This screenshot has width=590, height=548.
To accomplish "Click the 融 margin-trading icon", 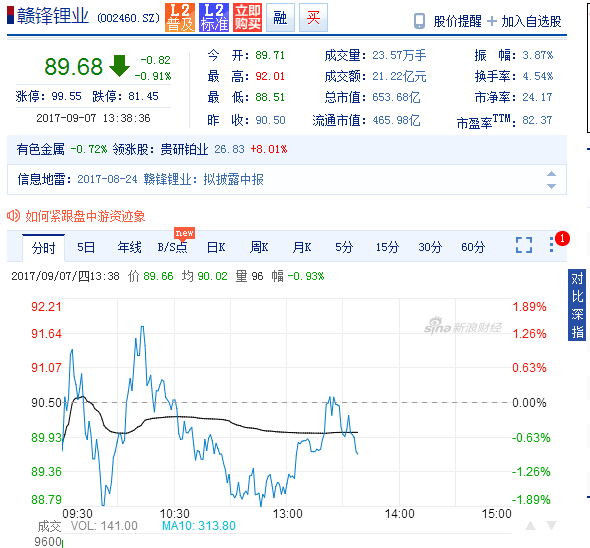I will point(280,17).
